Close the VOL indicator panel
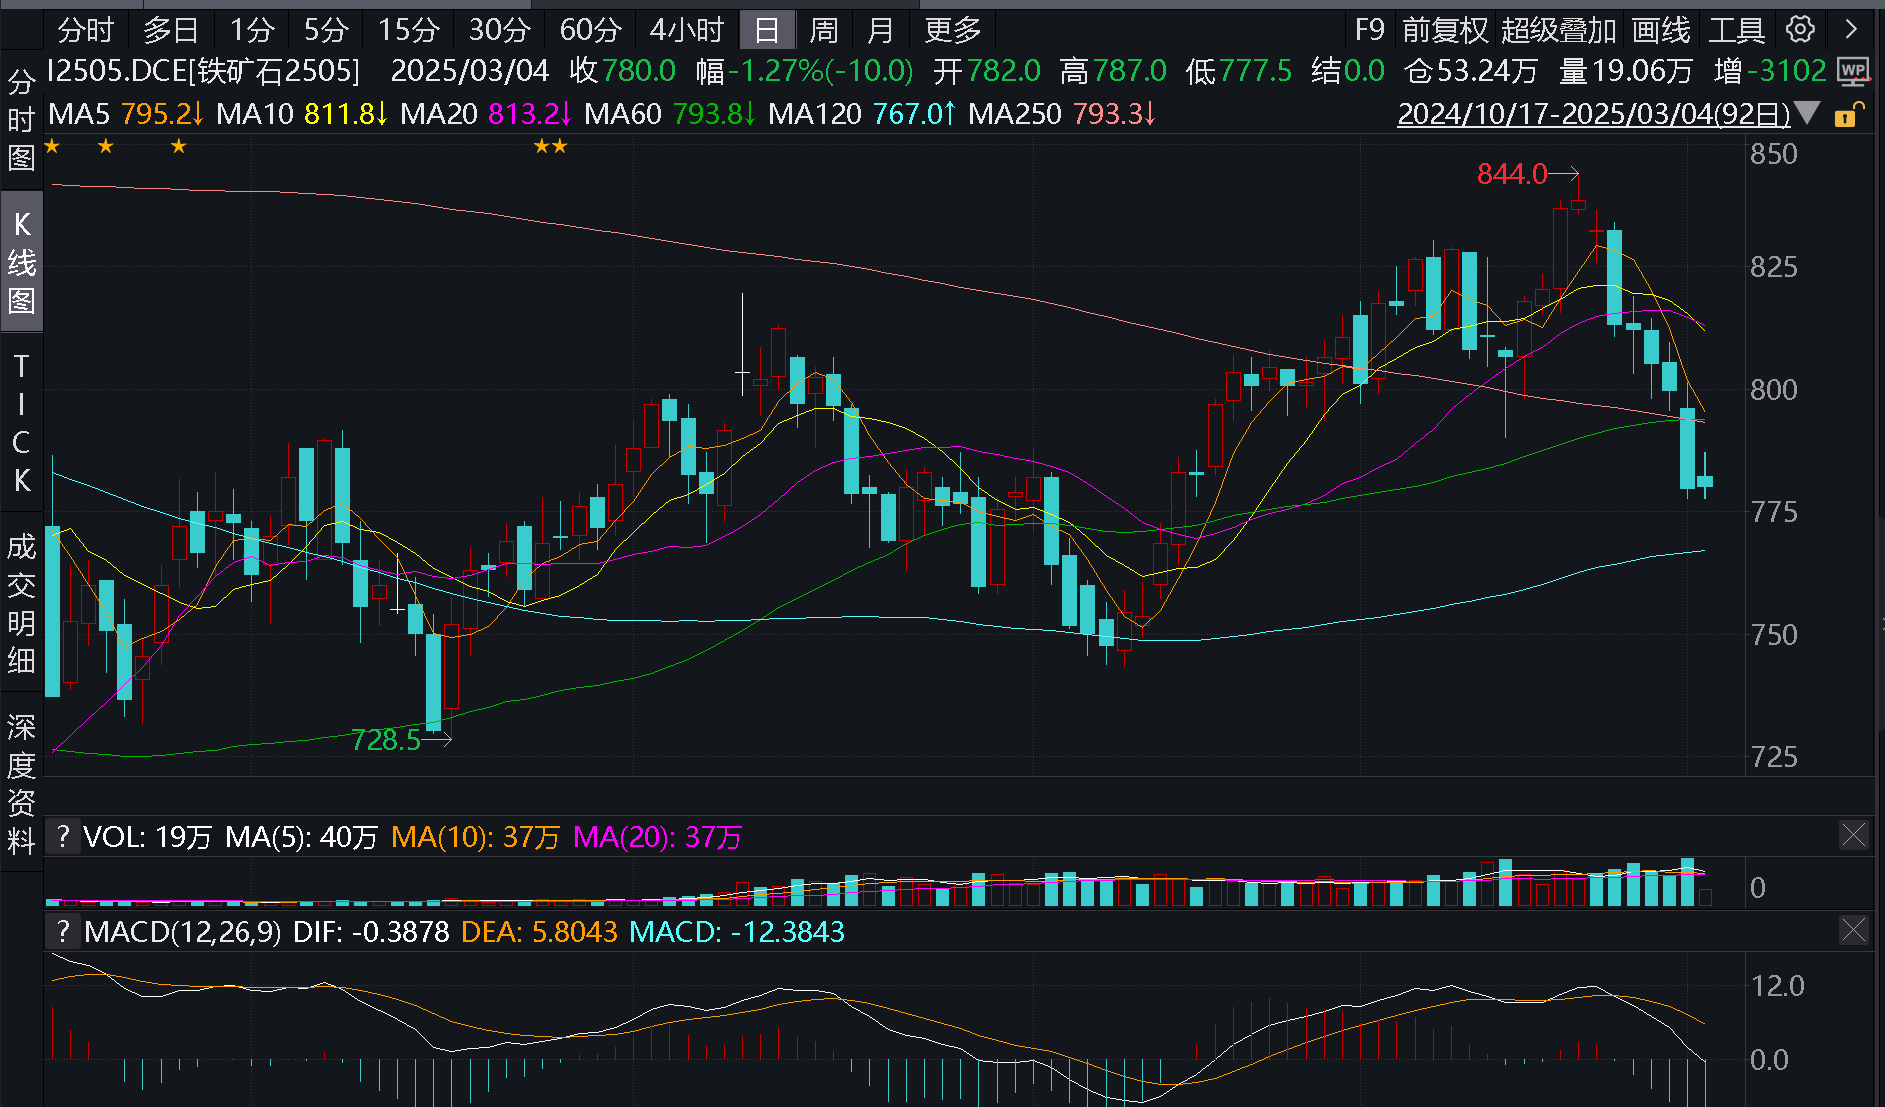 click(1853, 836)
